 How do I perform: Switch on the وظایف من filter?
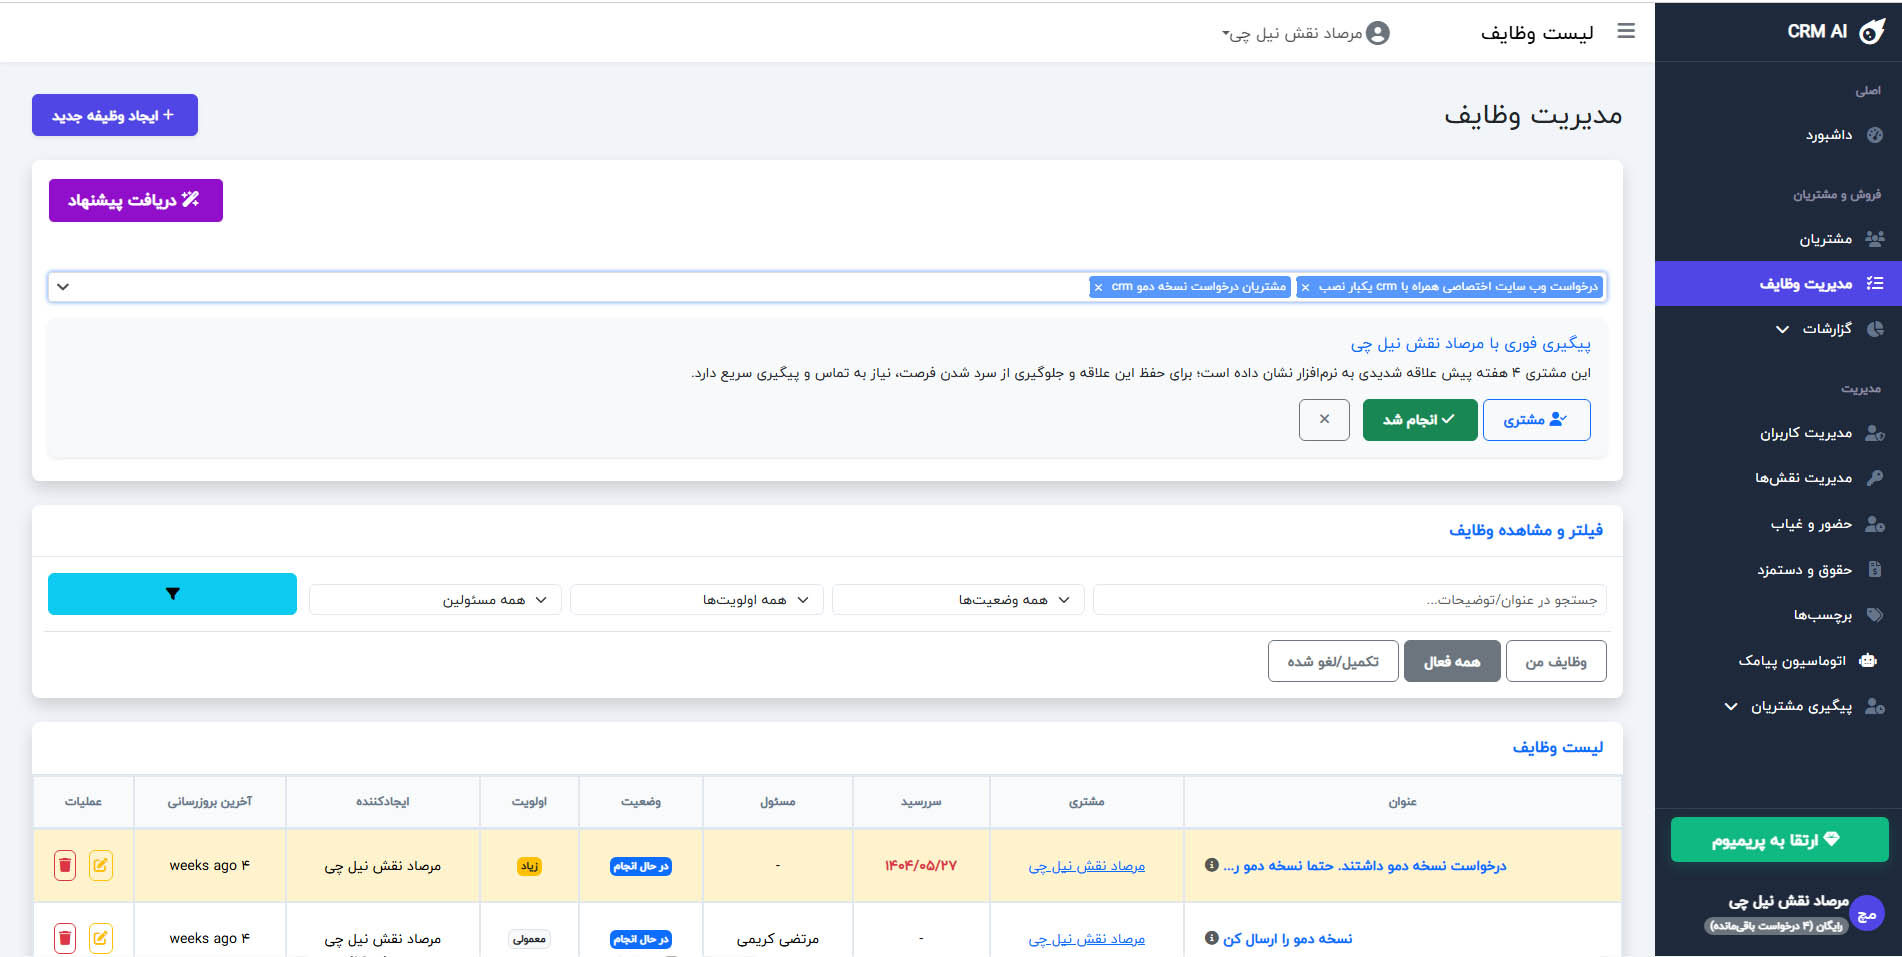click(1556, 661)
